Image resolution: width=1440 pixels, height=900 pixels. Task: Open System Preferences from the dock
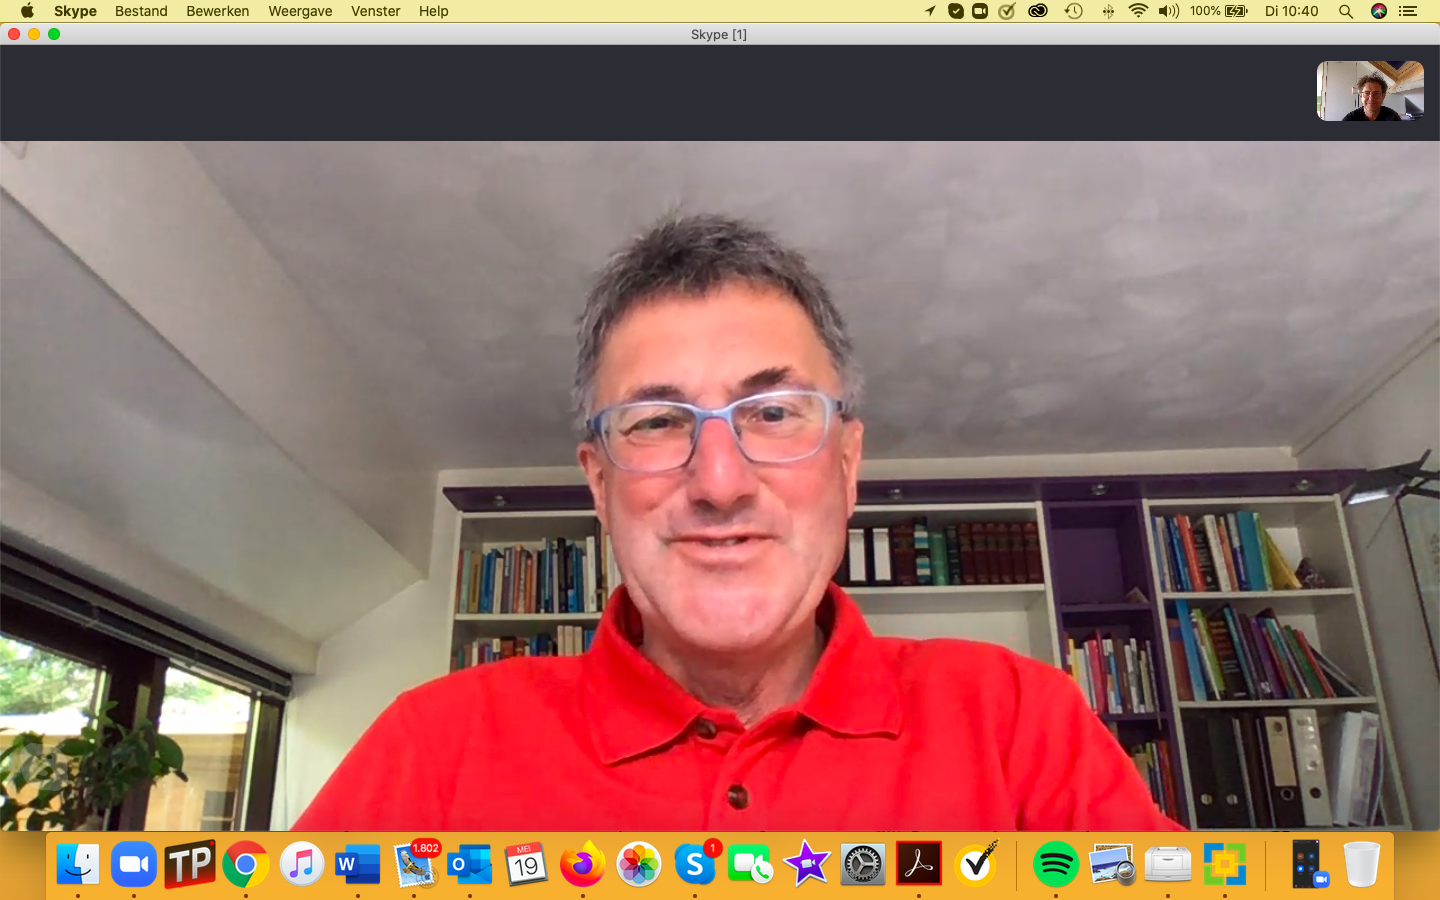tap(862, 864)
